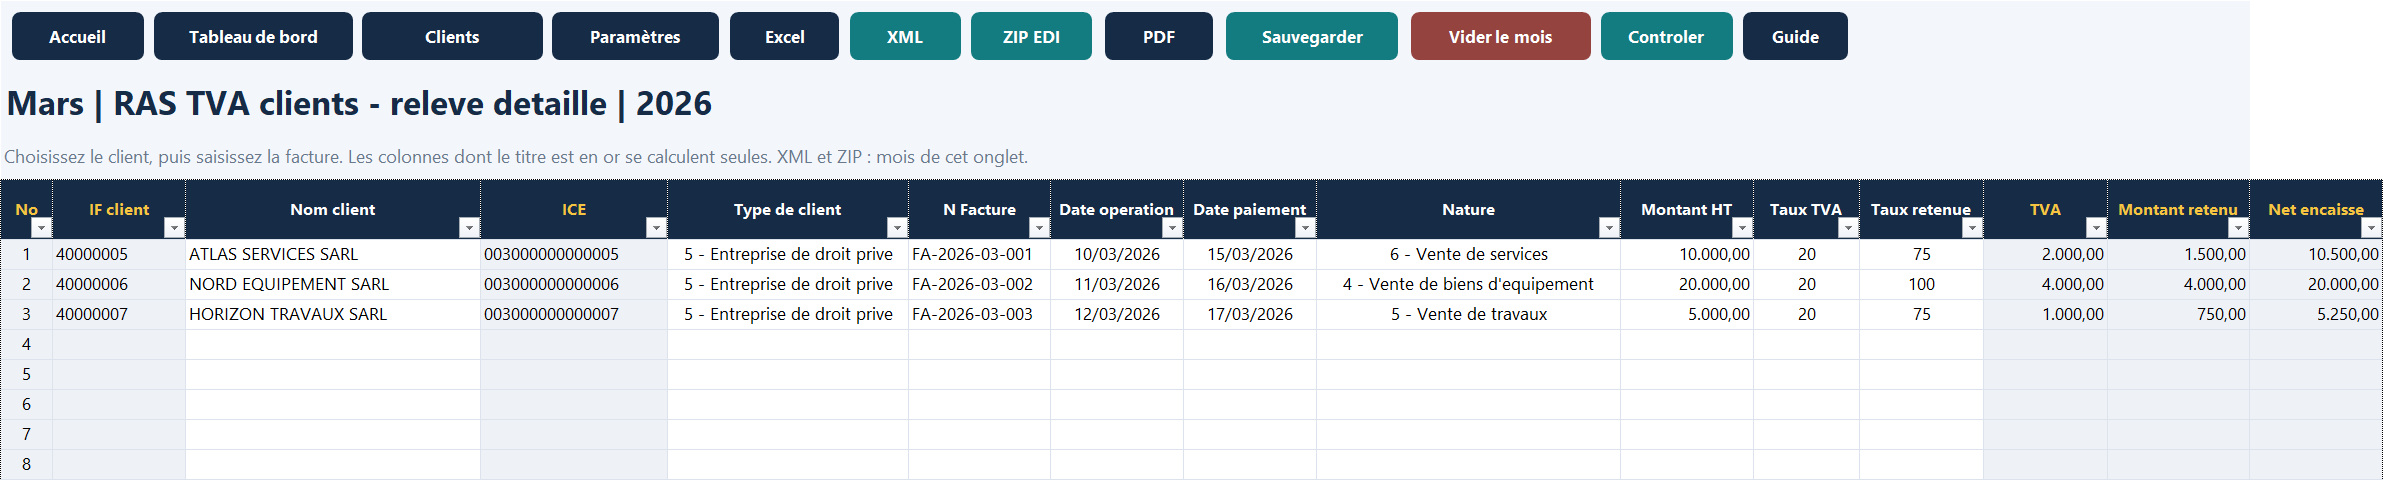Viewport: 2383px width, 480px height.
Task: Run the Controler check
Action: (1666, 36)
